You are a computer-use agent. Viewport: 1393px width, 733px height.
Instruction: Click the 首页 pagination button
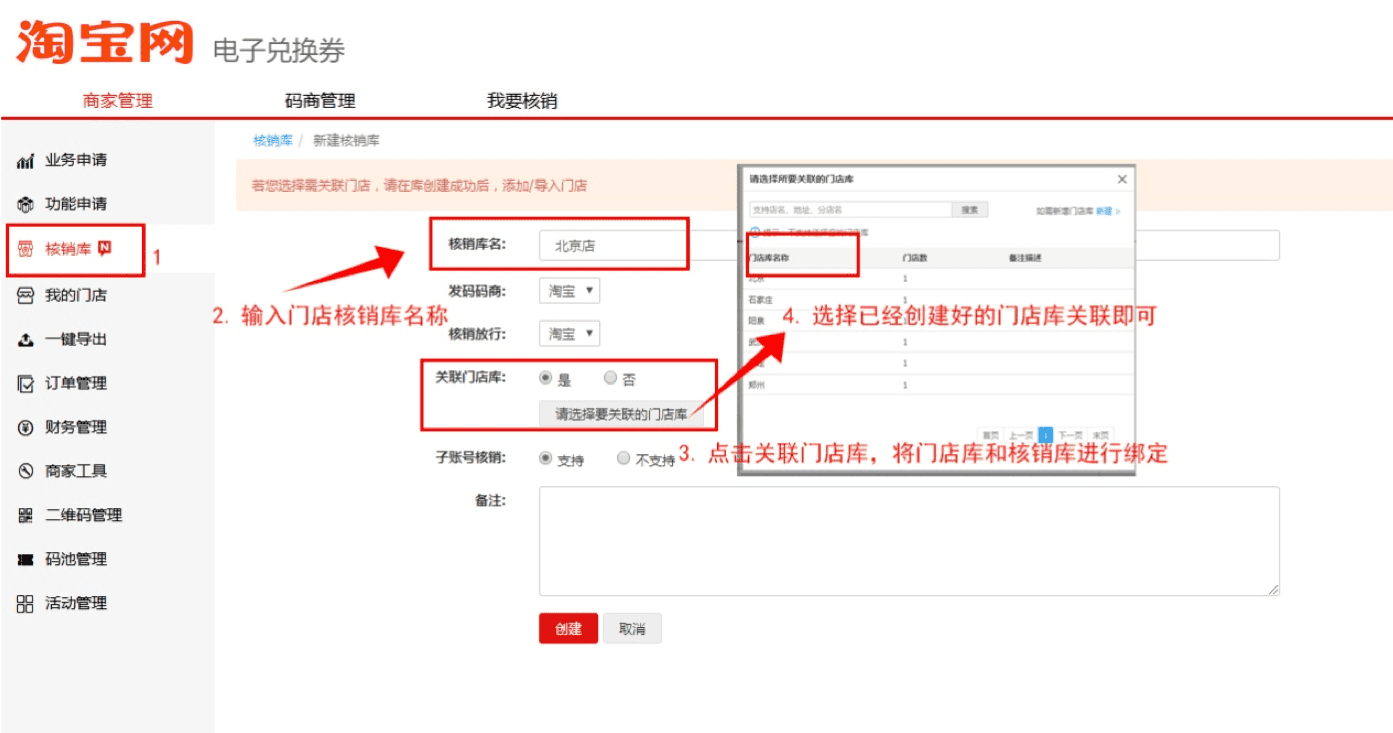coord(990,435)
